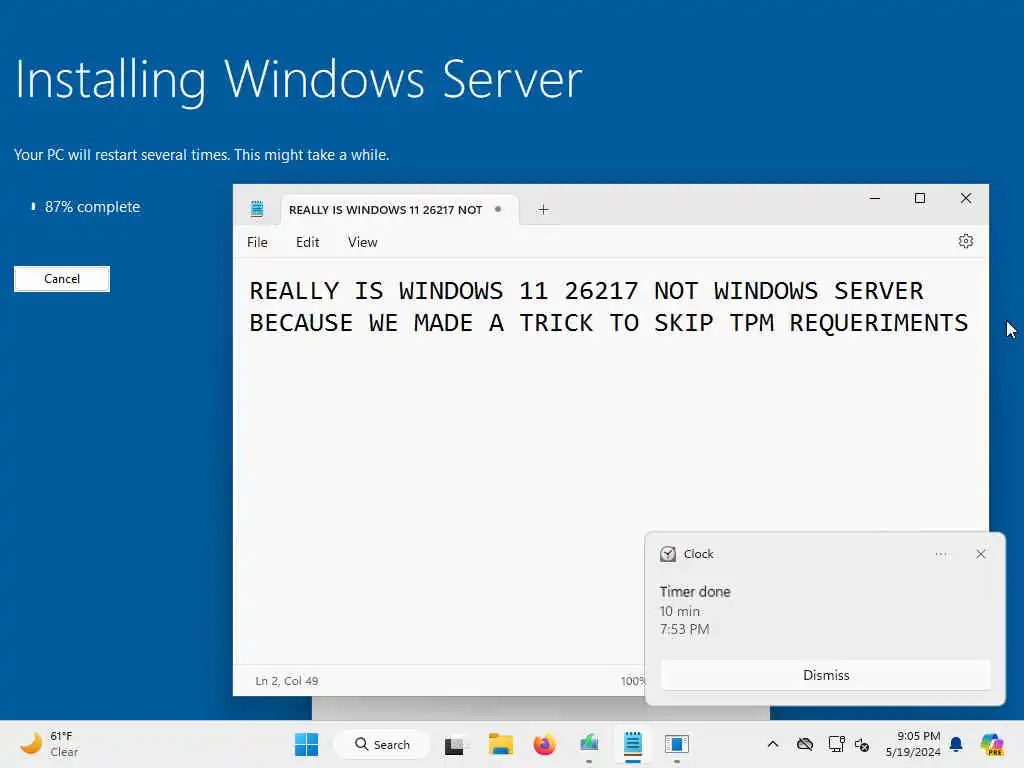Image resolution: width=1024 pixels, height=768 pixels.
Task: Open the Notepad Edit menu
Action: [308, 242]
